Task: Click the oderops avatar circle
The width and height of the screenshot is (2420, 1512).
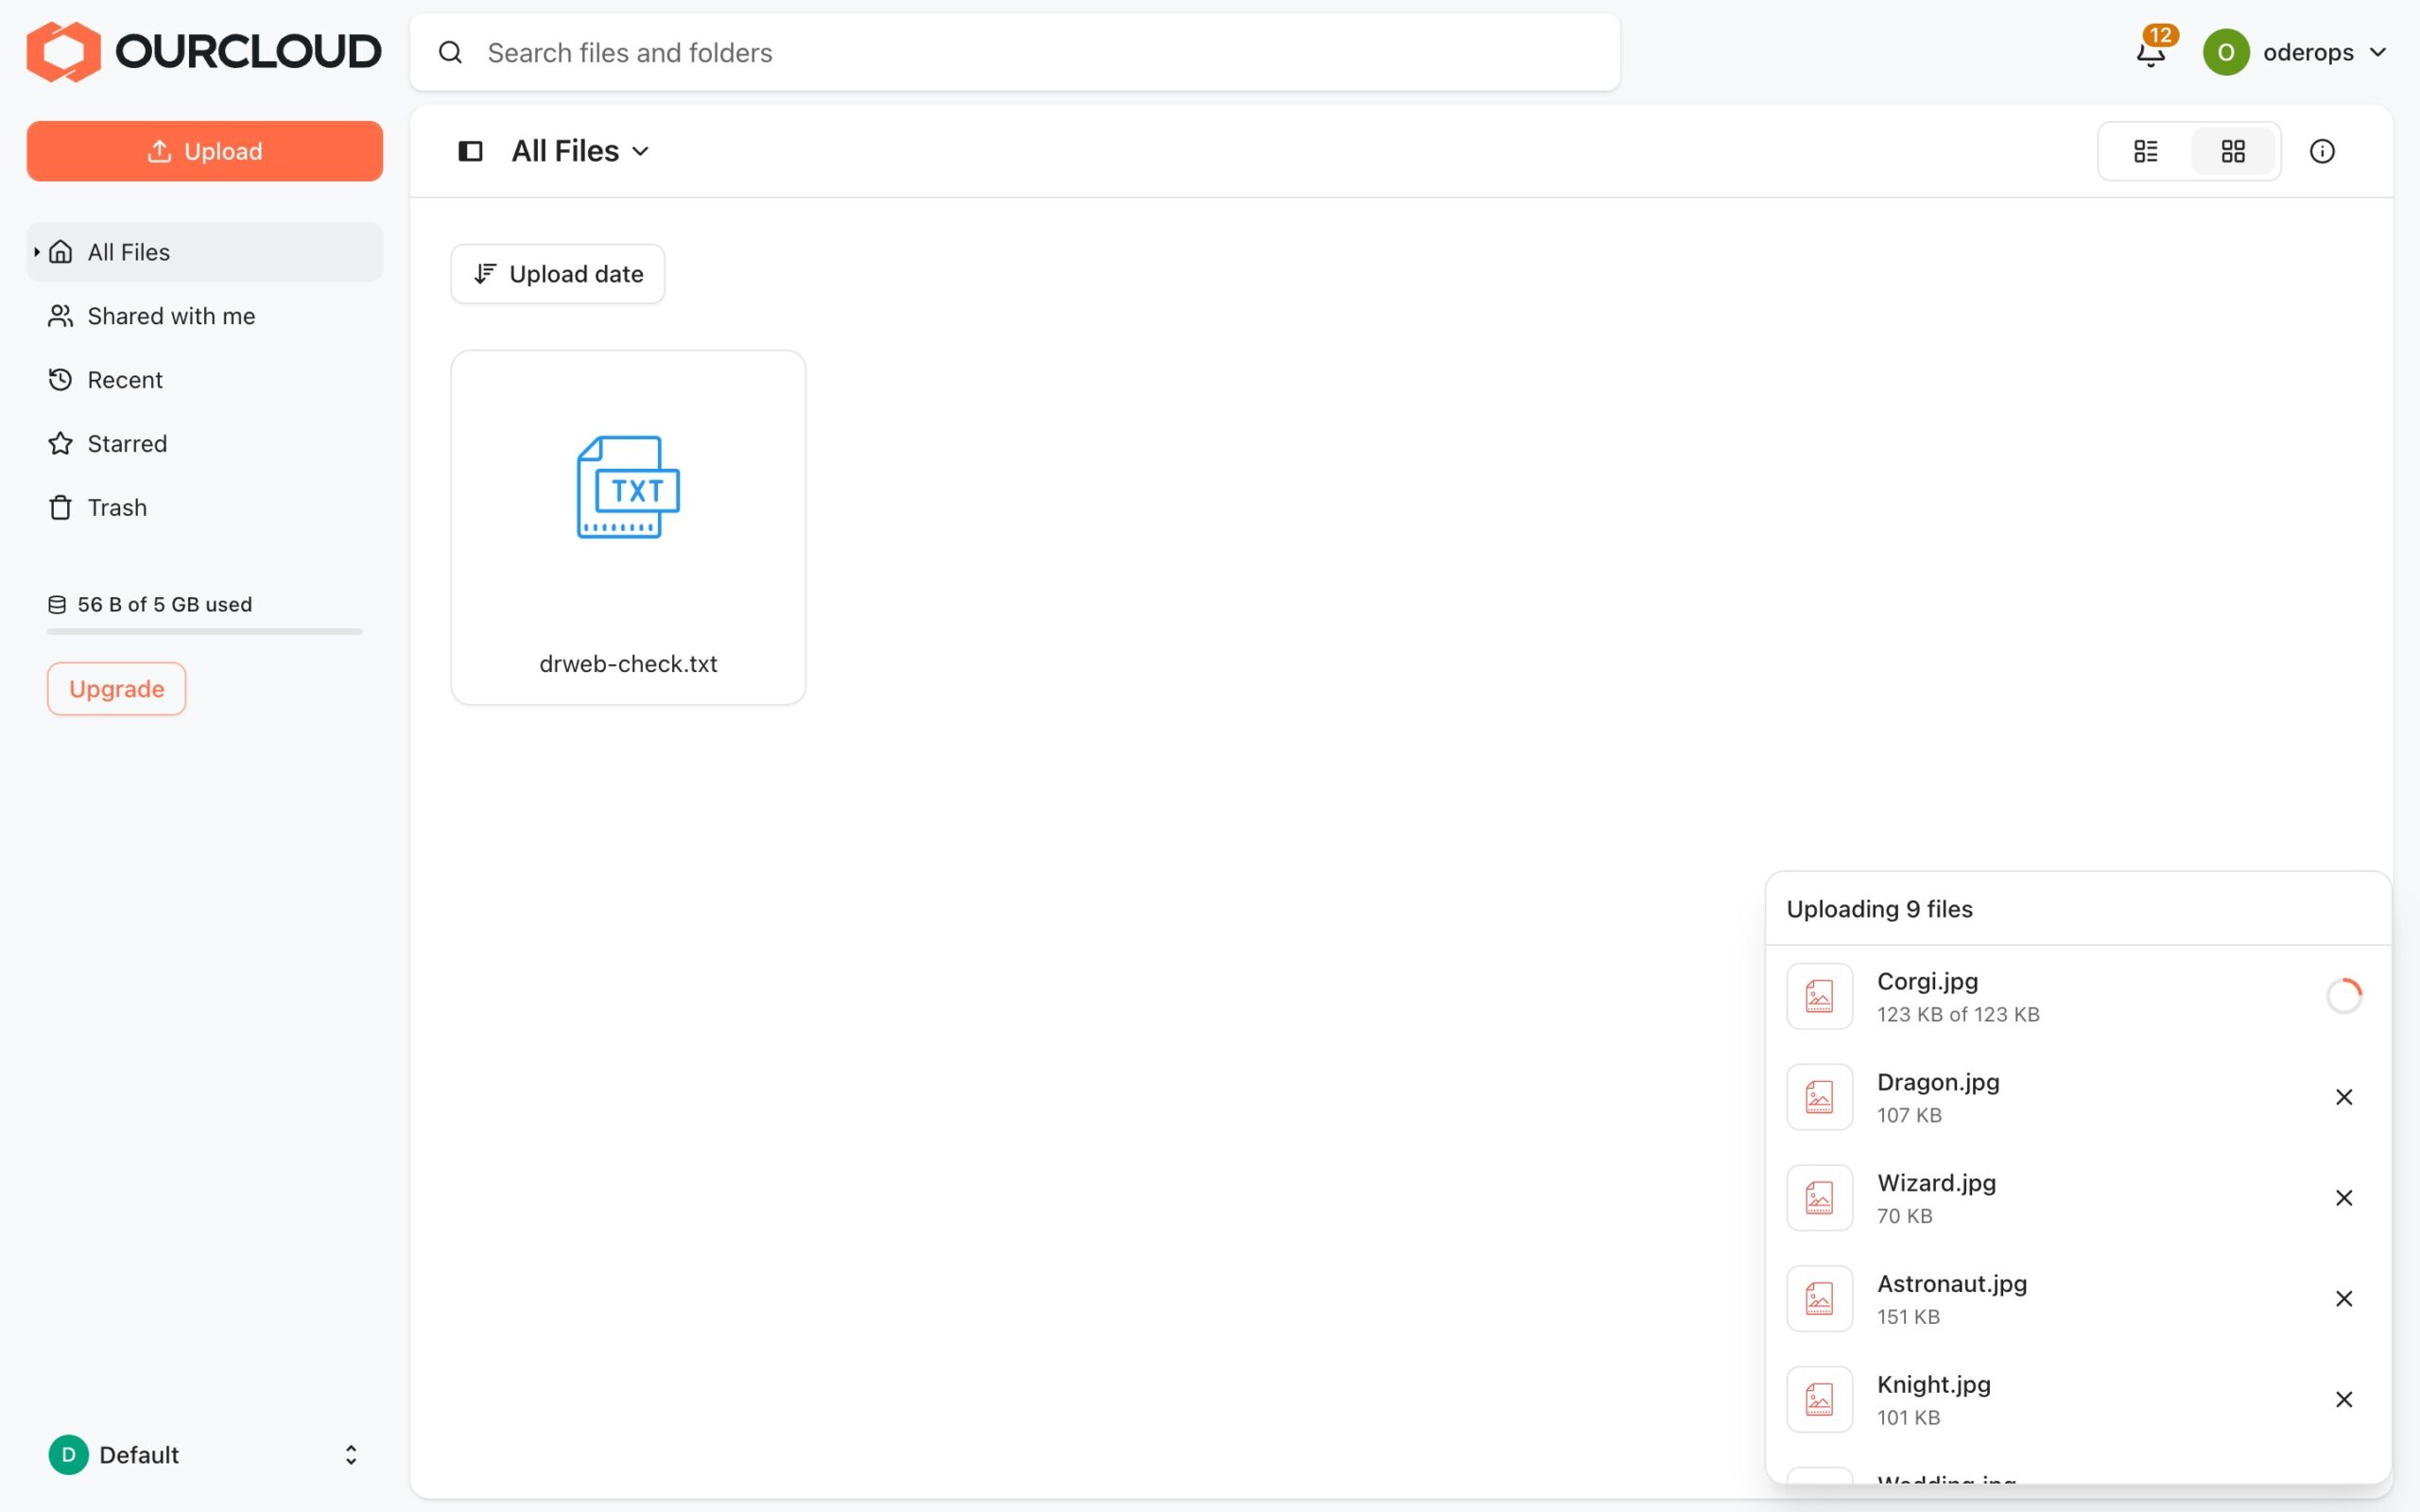Action: tap(2225, 52)
